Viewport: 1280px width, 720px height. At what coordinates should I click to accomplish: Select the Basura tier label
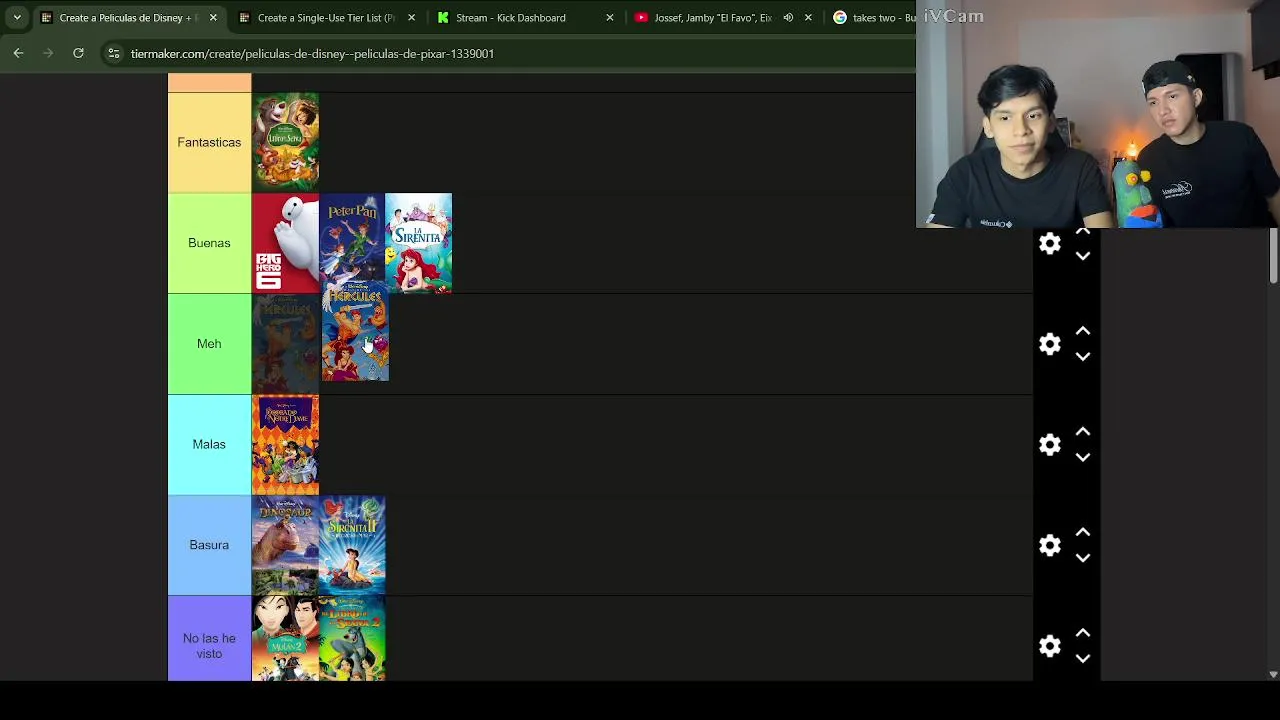(209, 545)
